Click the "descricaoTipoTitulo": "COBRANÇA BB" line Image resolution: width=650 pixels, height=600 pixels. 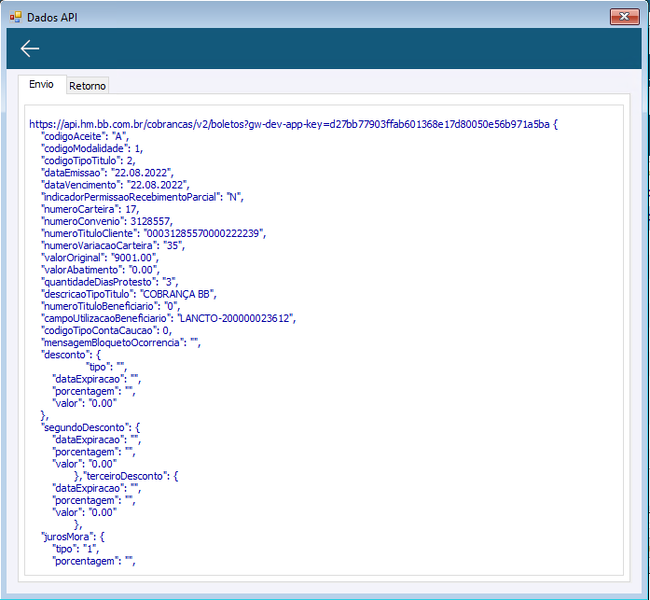click(129, 294)
